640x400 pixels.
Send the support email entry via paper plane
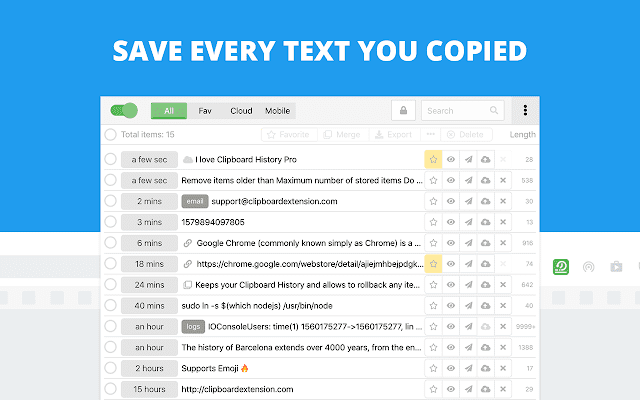pyautogui.click(x=468, y=201)
